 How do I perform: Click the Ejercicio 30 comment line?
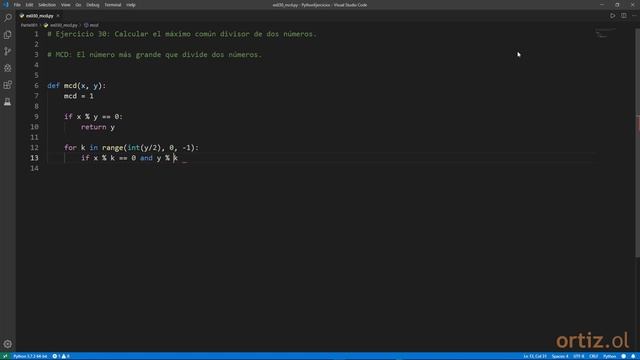click(182, 34)
